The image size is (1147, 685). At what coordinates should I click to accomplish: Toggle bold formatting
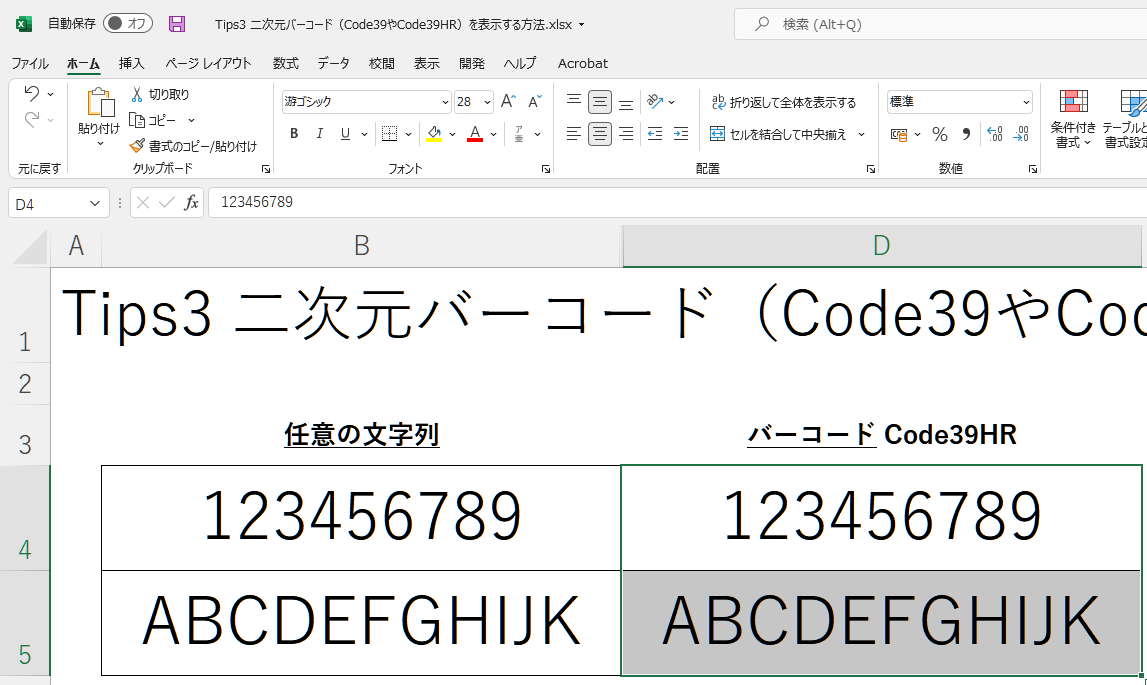click(294, 134)
